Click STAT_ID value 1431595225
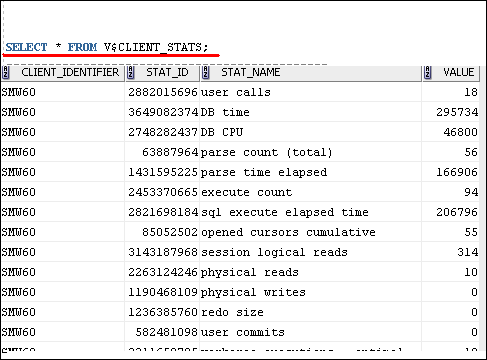The height and width of the screenshot is (360, 487). [x=163, y=172]
